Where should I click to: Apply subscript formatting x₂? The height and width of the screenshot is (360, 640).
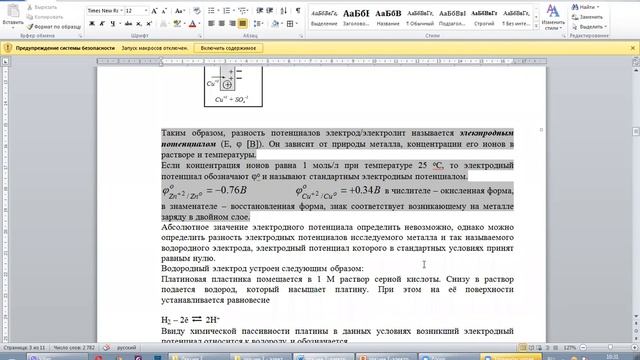[139, 24]
